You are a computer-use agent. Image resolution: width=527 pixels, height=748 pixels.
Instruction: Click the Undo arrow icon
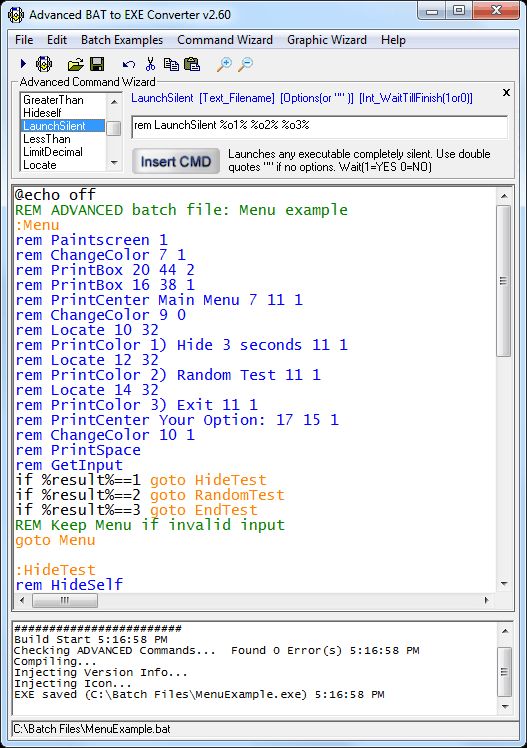tap(128, 64)
